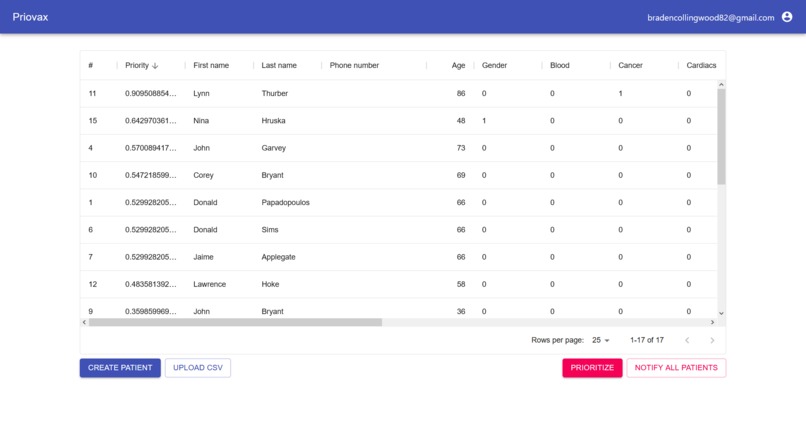Open the Priovax home title
806x434 pixels.
(30, 17)
